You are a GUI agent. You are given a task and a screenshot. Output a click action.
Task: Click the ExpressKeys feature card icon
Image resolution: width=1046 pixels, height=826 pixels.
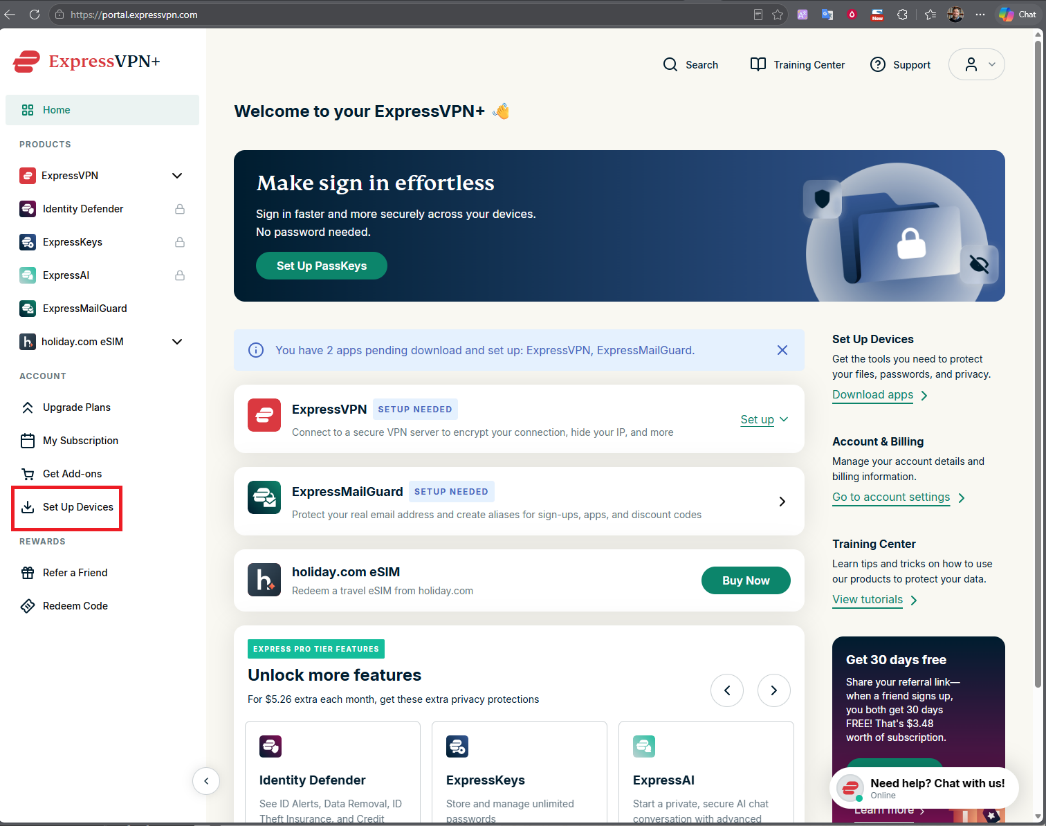pos(457,746)
